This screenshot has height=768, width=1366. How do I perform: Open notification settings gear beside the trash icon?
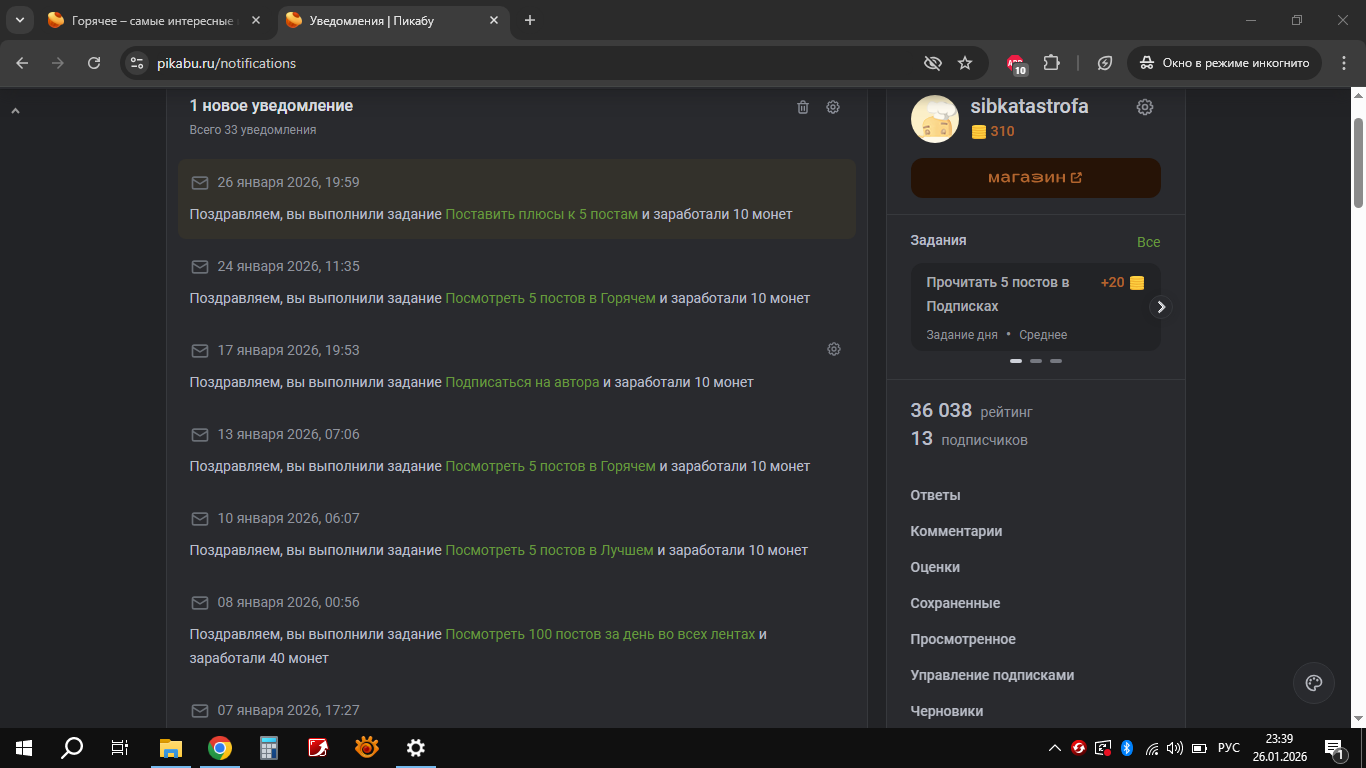point(832,107)
